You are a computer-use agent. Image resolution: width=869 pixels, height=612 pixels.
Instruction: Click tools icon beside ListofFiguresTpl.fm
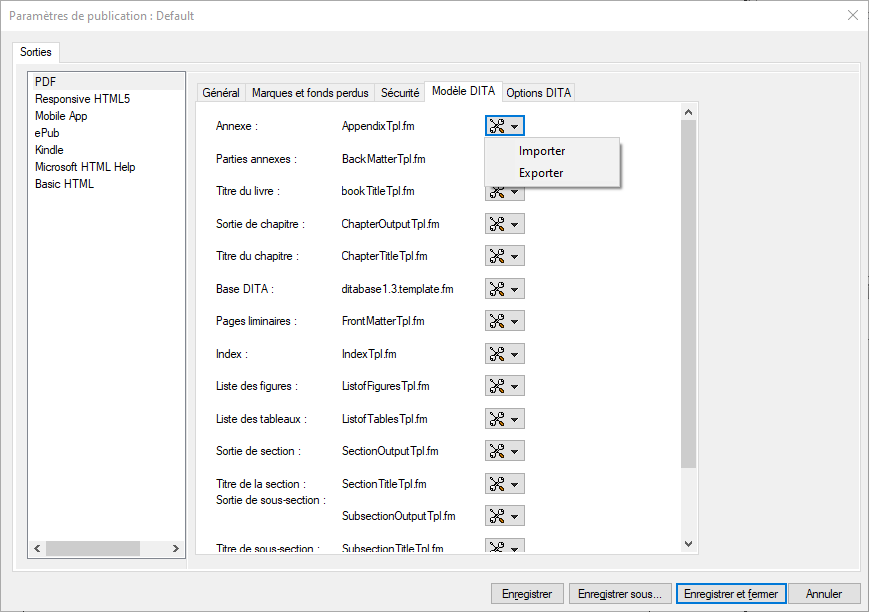click(497, 386)
